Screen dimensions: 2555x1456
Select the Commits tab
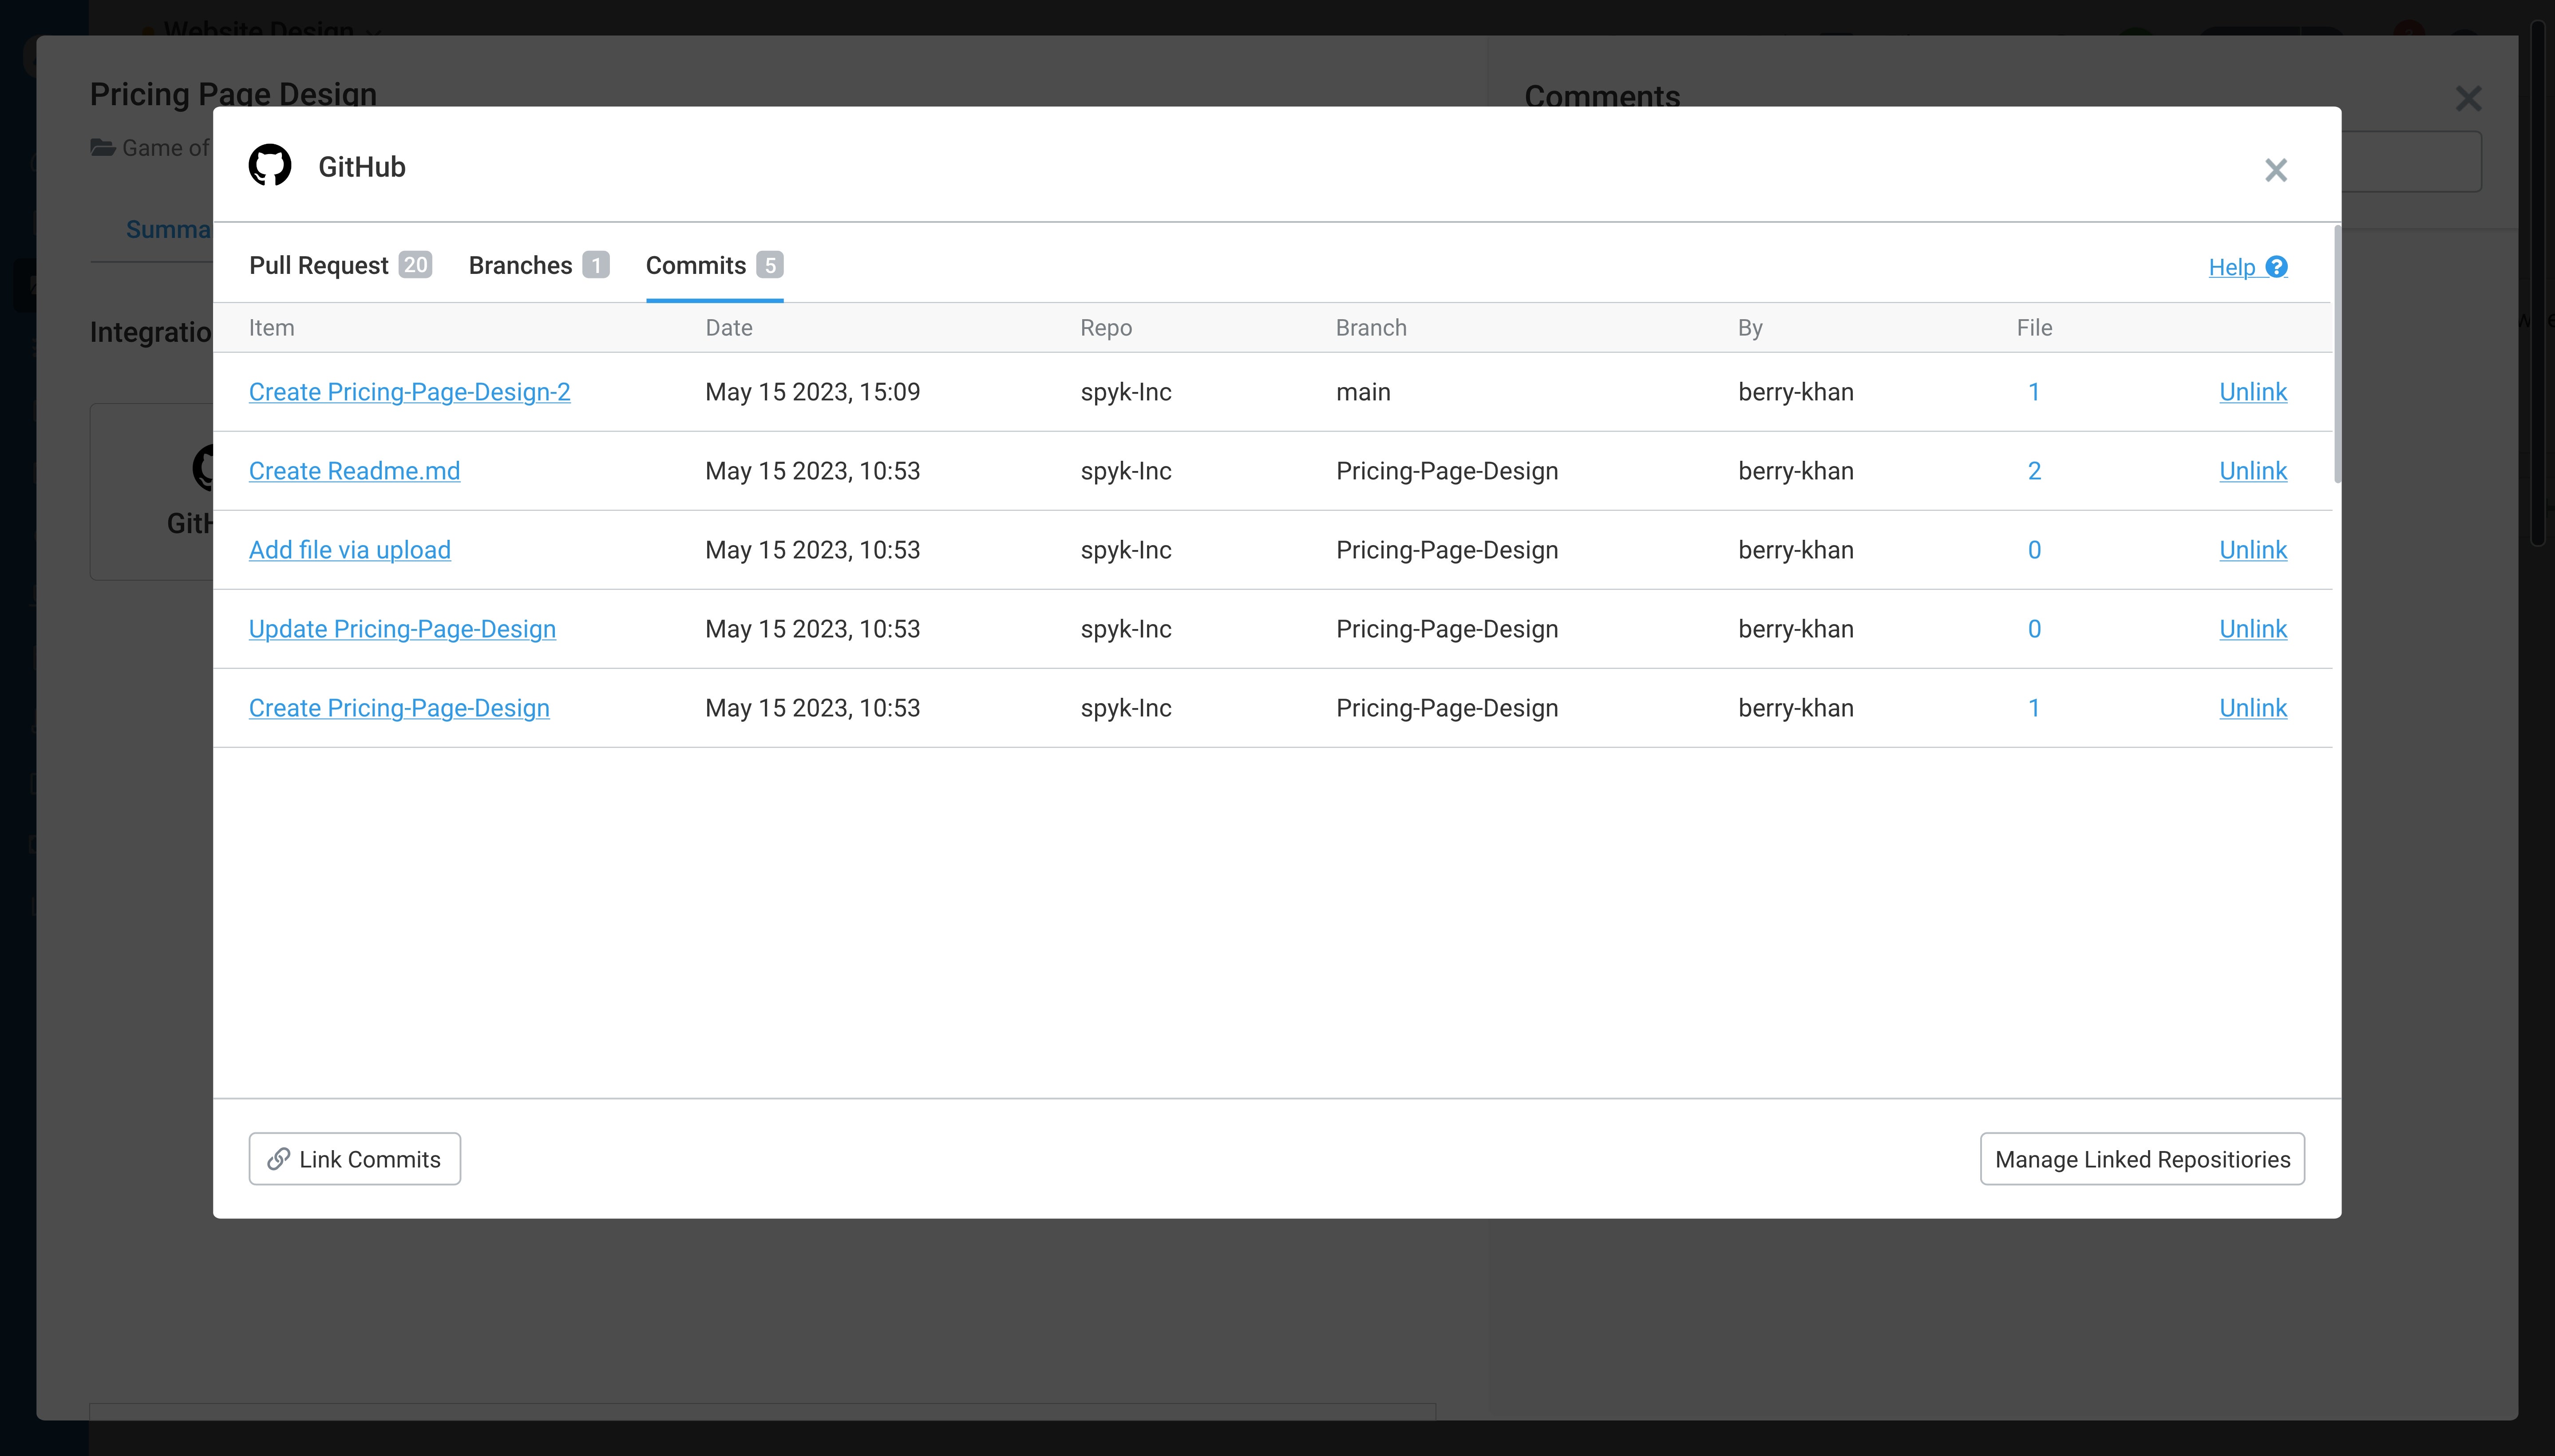tap(714, 265)
